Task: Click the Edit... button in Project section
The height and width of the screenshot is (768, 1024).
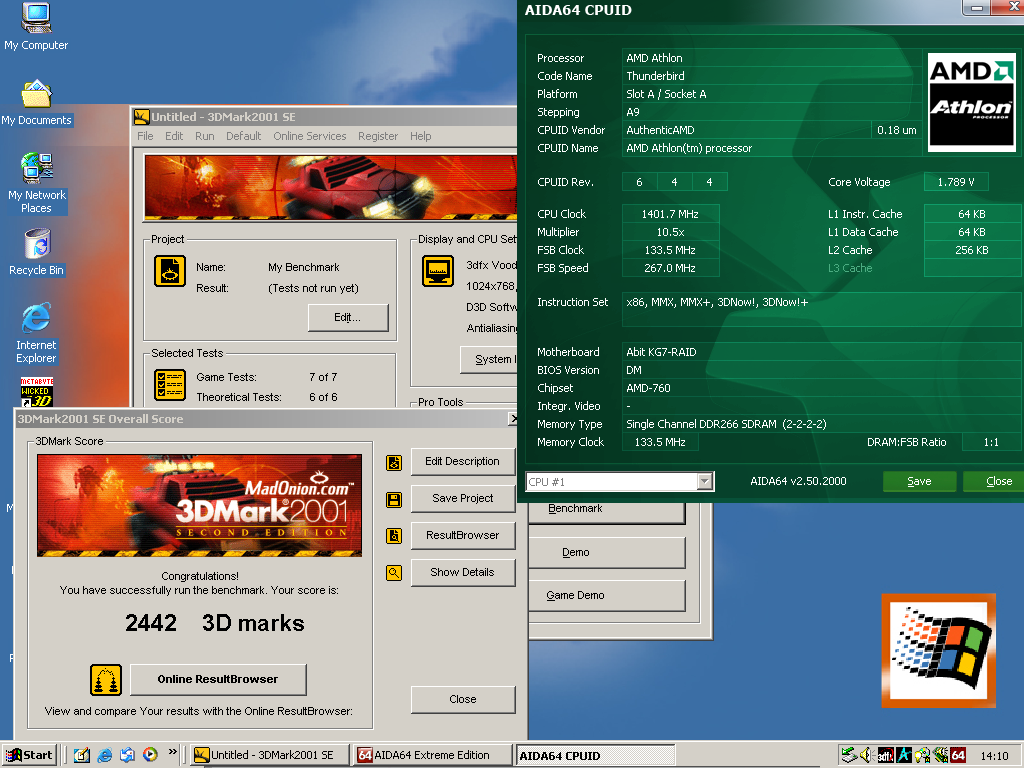Action: (348, 317)
